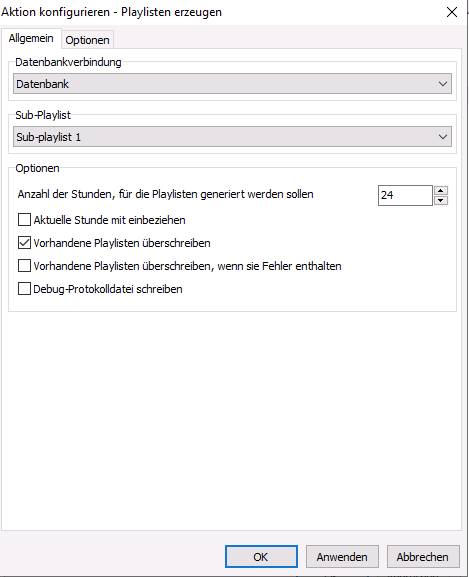
Task: Focus the hours input field showing 24
Action: tap(405, 195)
